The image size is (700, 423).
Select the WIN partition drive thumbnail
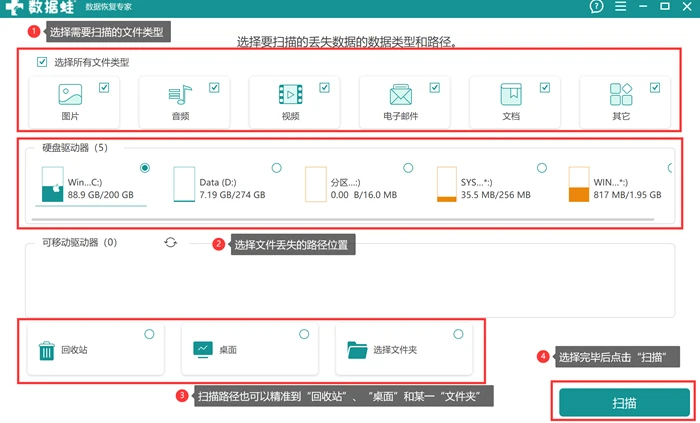[x=579, y=184]
